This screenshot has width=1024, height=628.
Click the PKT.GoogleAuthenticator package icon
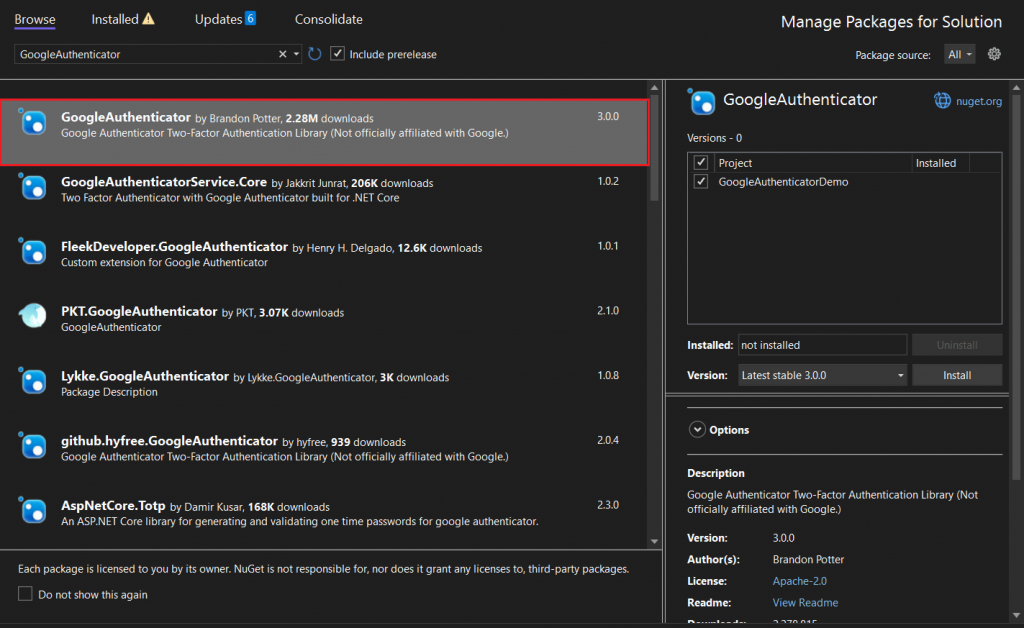pyautogui.click(x=33, y=316)
